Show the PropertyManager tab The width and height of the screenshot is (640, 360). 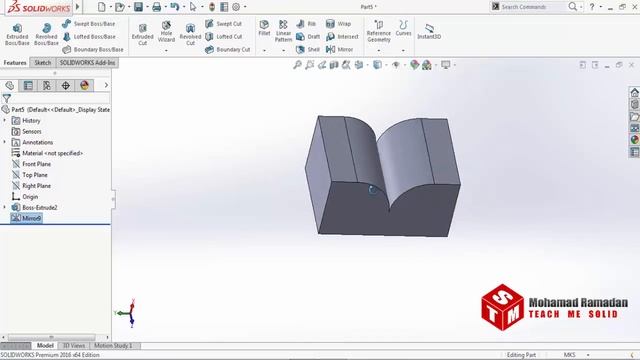click(28, 85)
